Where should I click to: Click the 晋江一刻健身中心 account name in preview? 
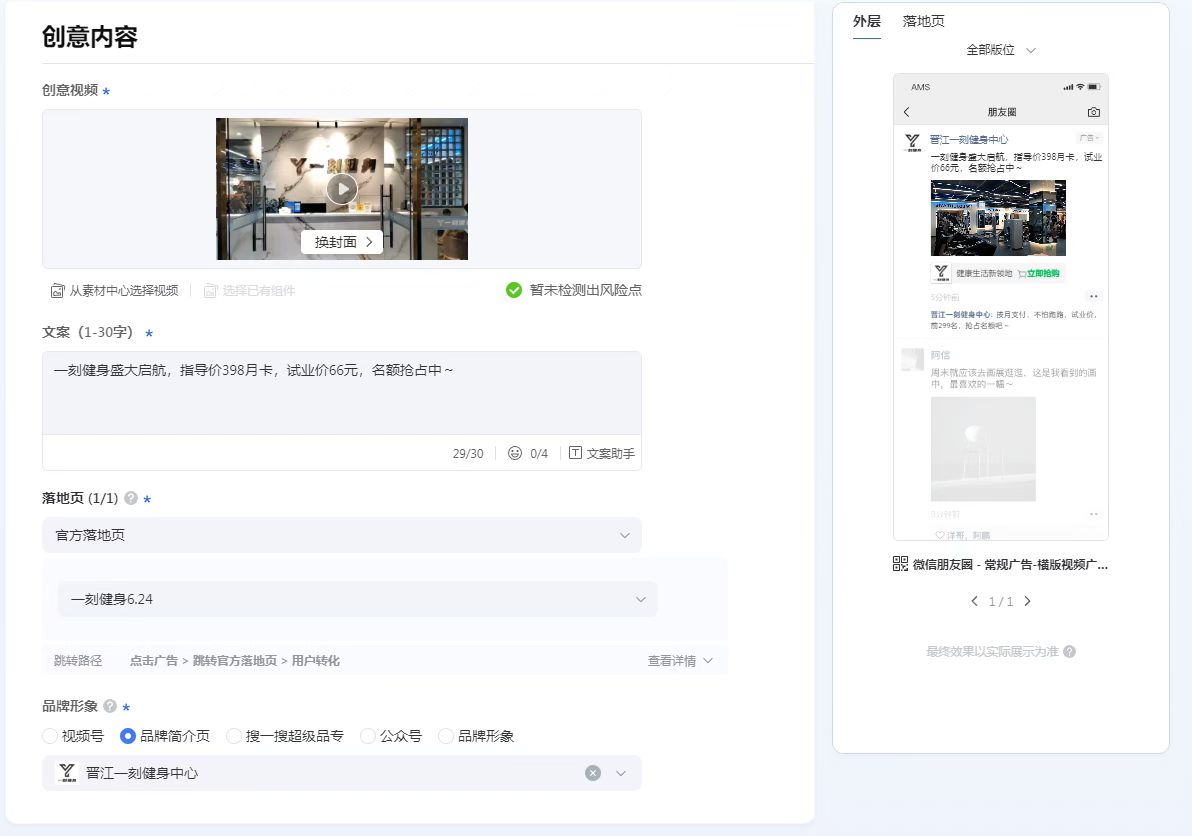968,139
